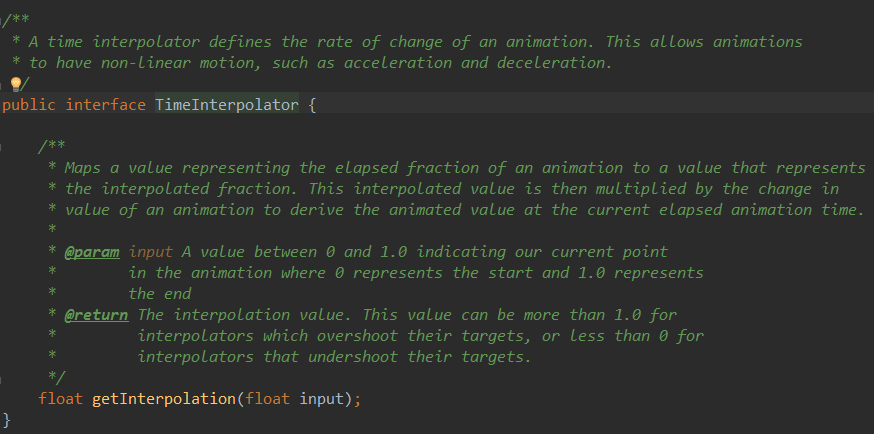Click the fold marker at Javadoc end
This screenshot has width=874, height=434.
click(x=3, y=378)
